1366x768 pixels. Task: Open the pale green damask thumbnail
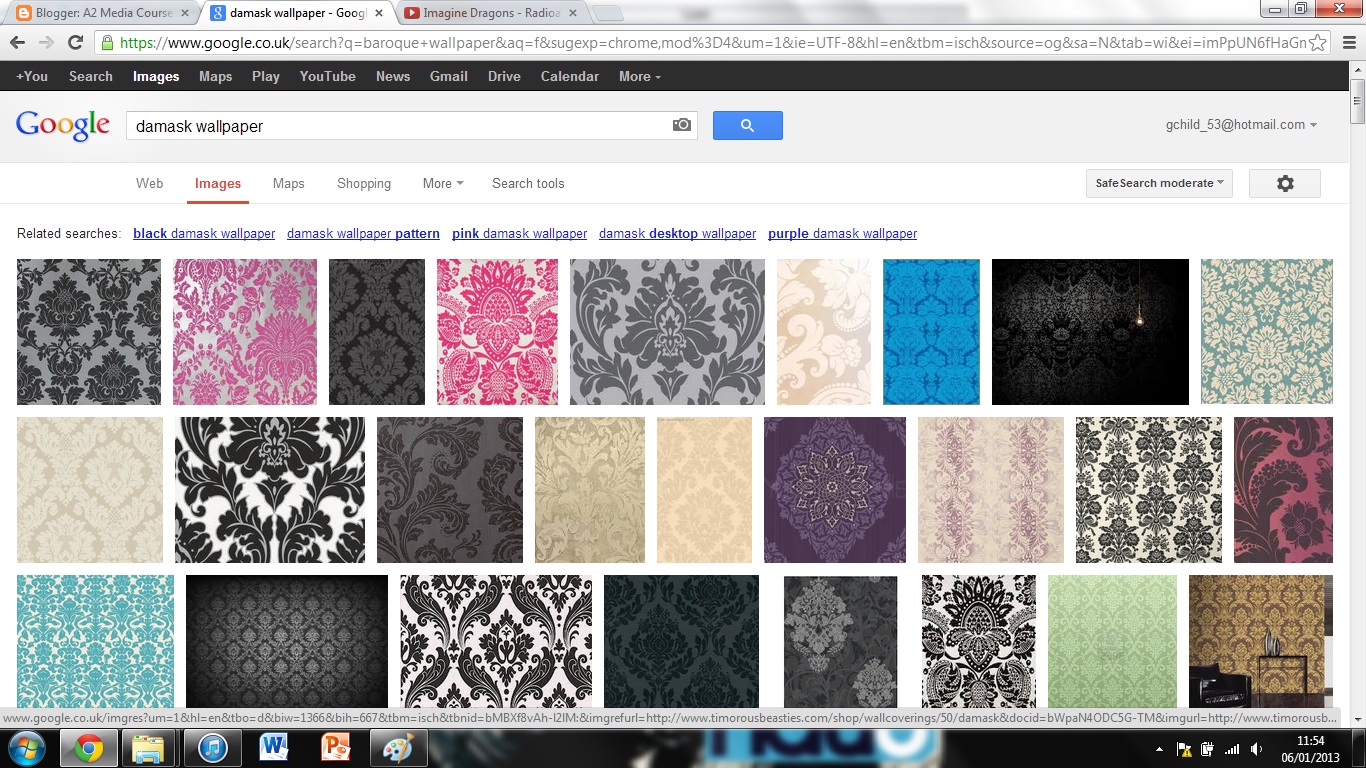click(1112, 642)
